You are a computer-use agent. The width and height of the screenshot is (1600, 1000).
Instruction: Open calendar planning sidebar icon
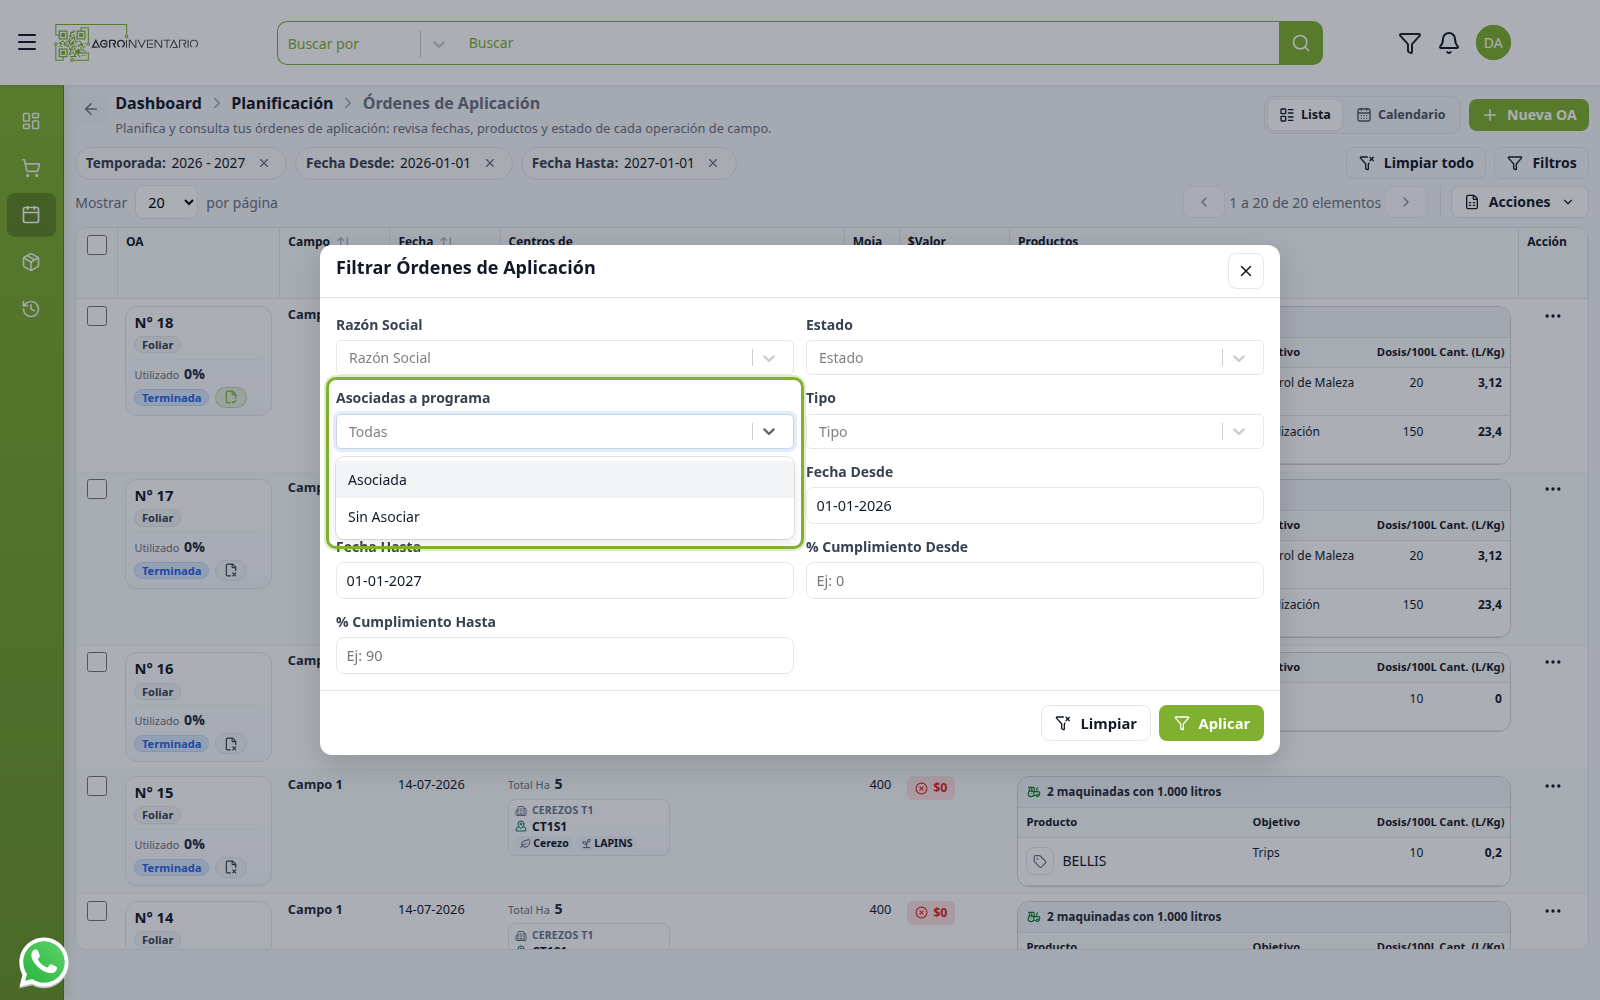(x=31, y=215)
